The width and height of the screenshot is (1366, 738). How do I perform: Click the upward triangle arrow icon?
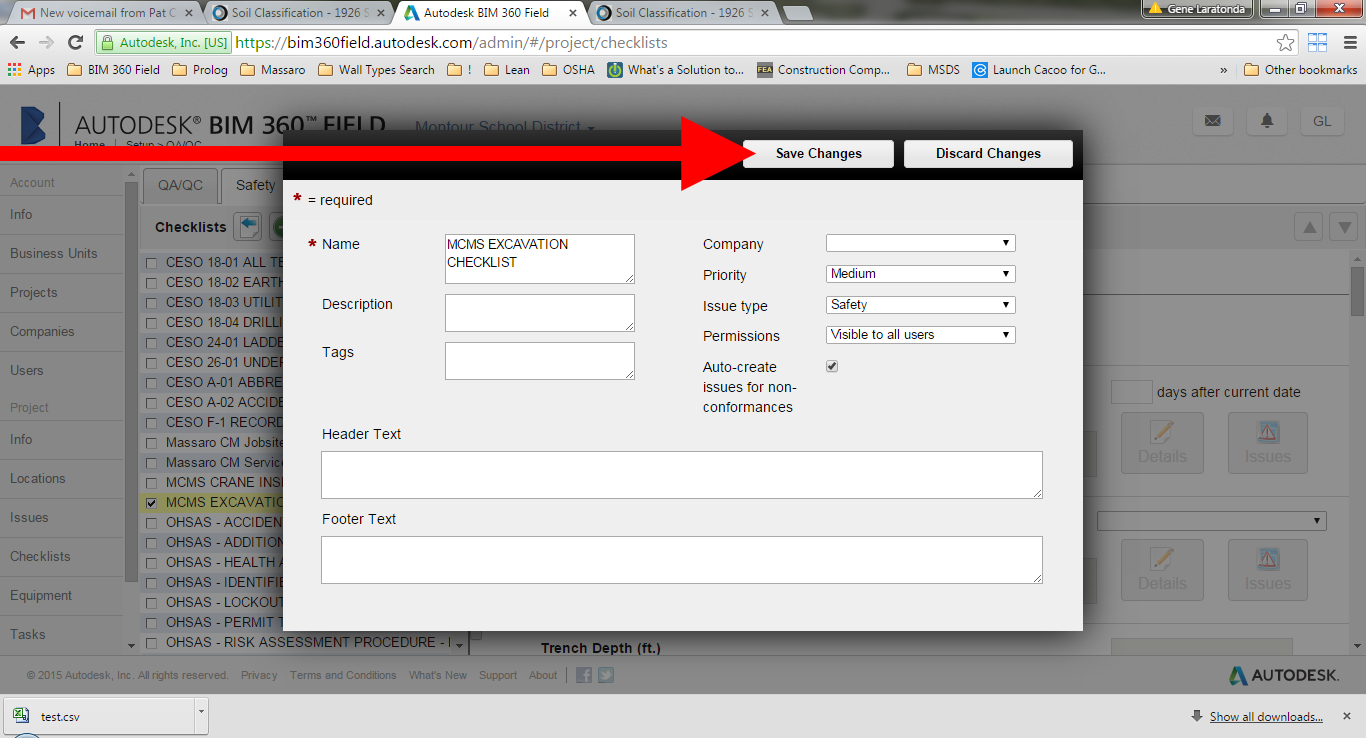(x=1308, y=227)
